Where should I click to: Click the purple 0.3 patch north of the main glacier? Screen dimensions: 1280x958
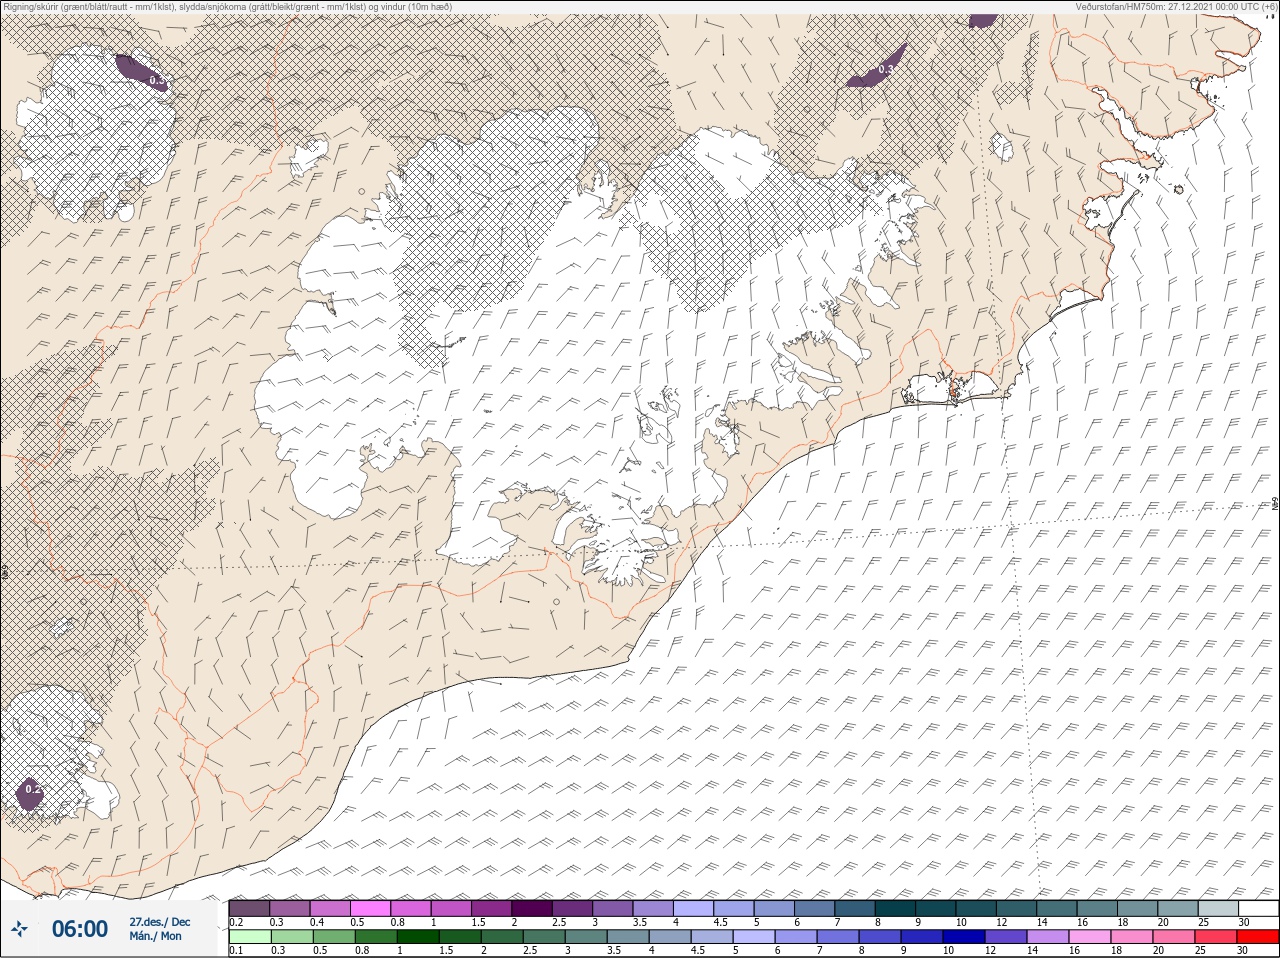(878, 68)
